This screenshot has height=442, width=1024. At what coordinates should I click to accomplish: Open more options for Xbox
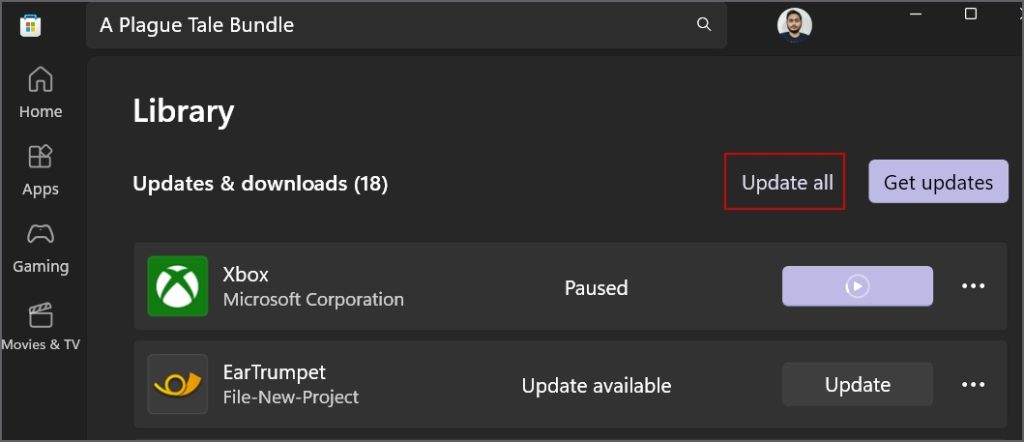click(973, 286)
